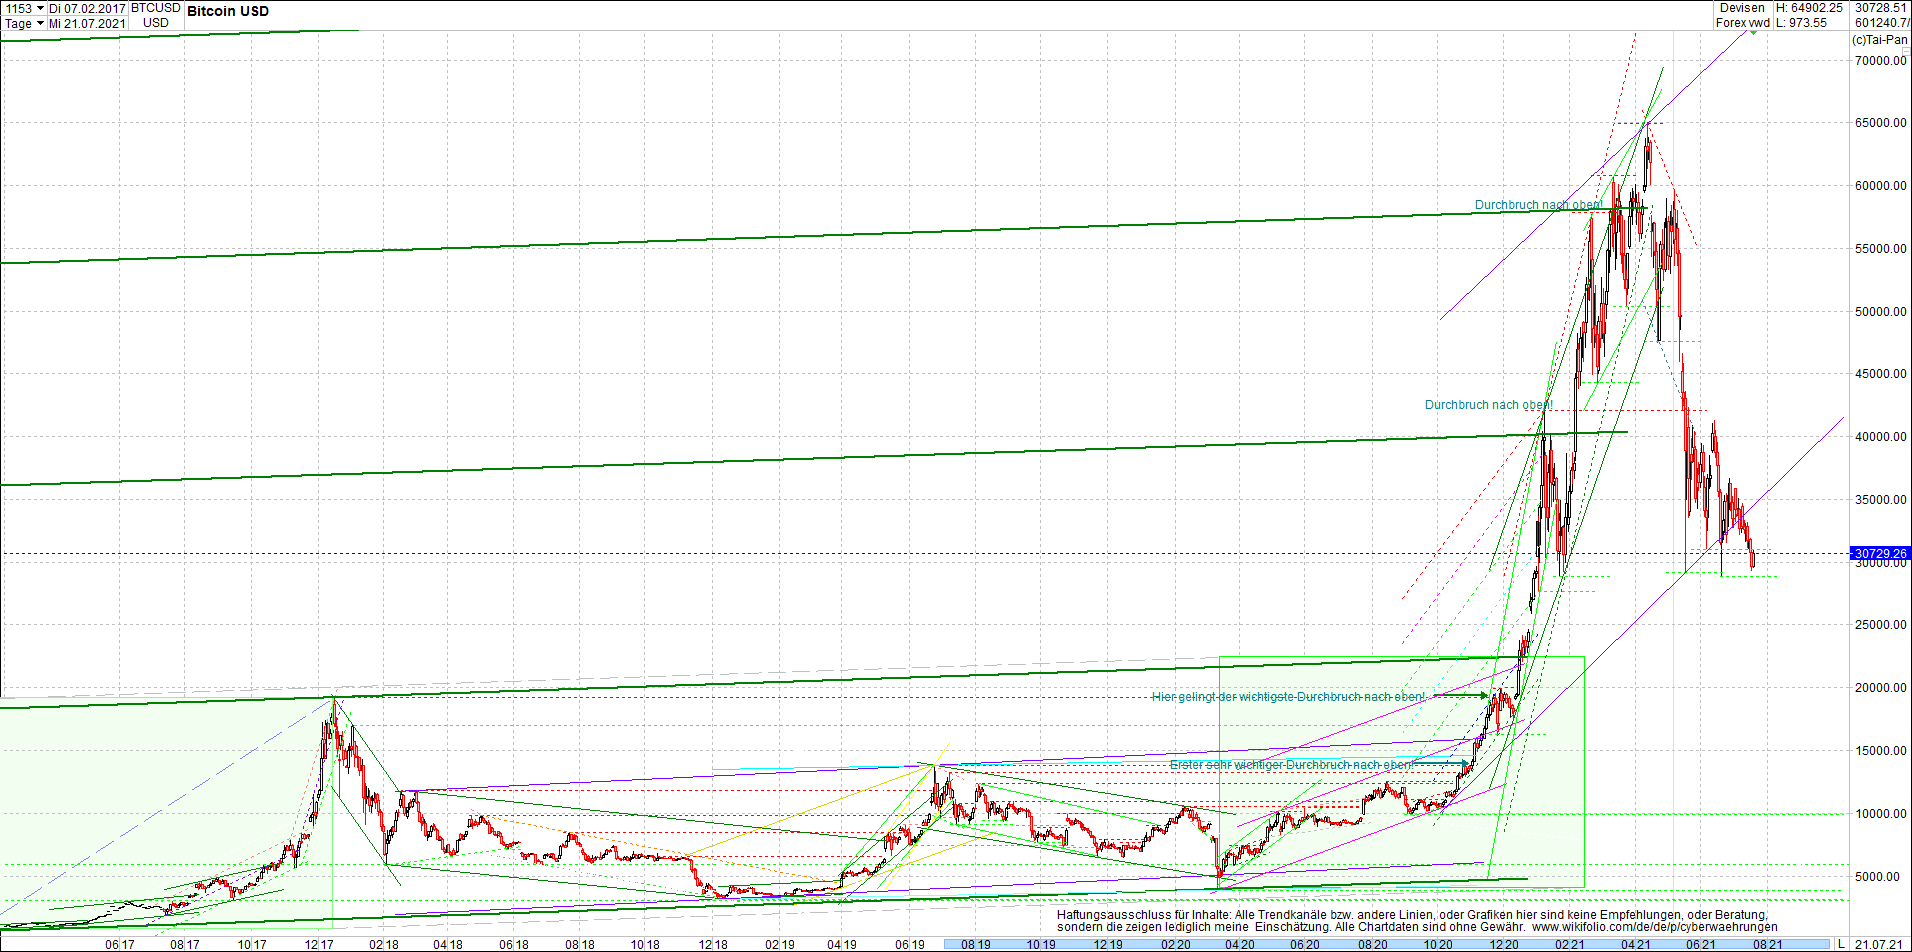Image resolution: width=1912 pixels, height=952 pixels.
Task: Click the 45000.00 price axis label
Action: (x=1881, y=374)
